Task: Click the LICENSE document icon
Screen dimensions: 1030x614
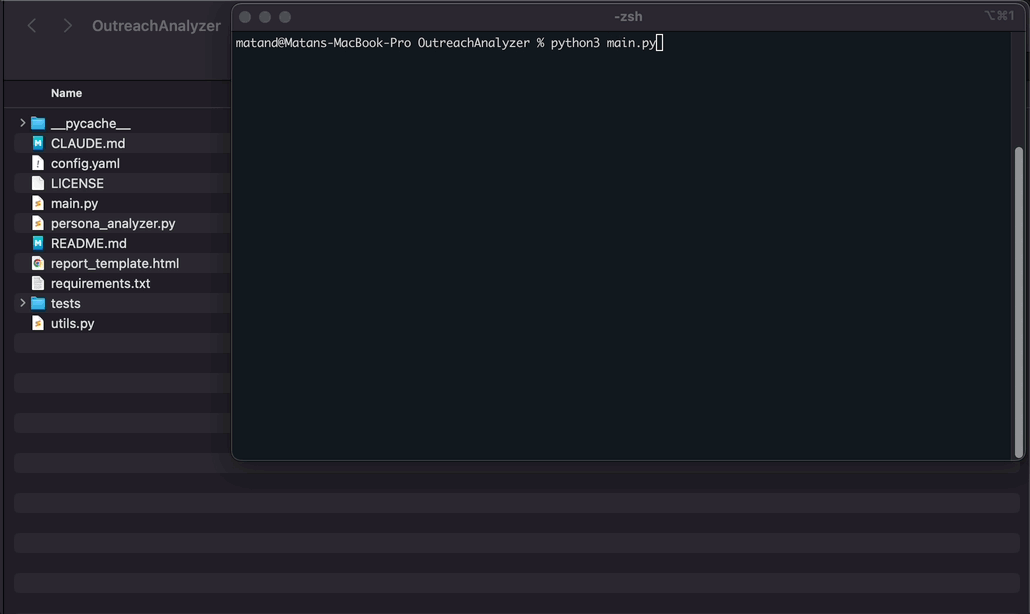Action: click(x=38, y=183)
